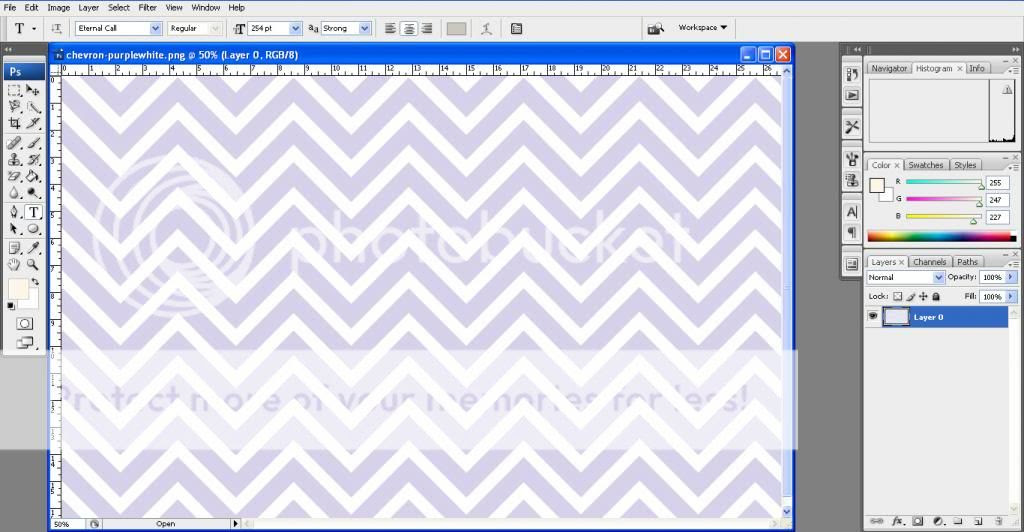
Task: Select the Eraser tool
Action: click(14, 177)
